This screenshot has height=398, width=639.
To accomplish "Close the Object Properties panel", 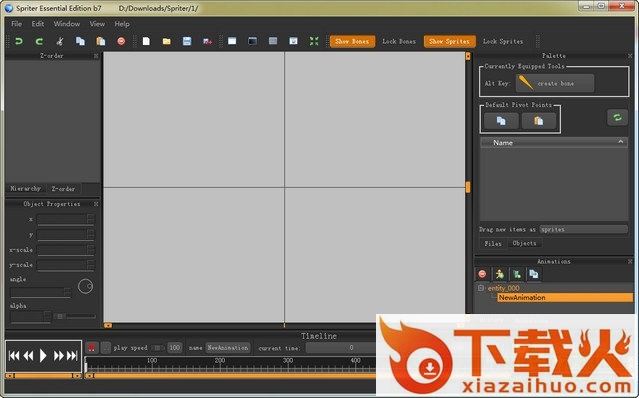I will pyautogui.click(x=96, y=204).
